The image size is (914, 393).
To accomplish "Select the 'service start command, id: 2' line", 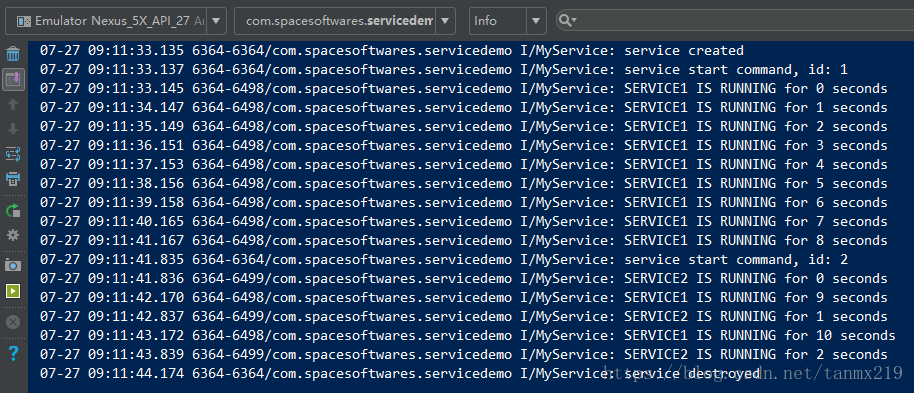I will click(444, 259).
